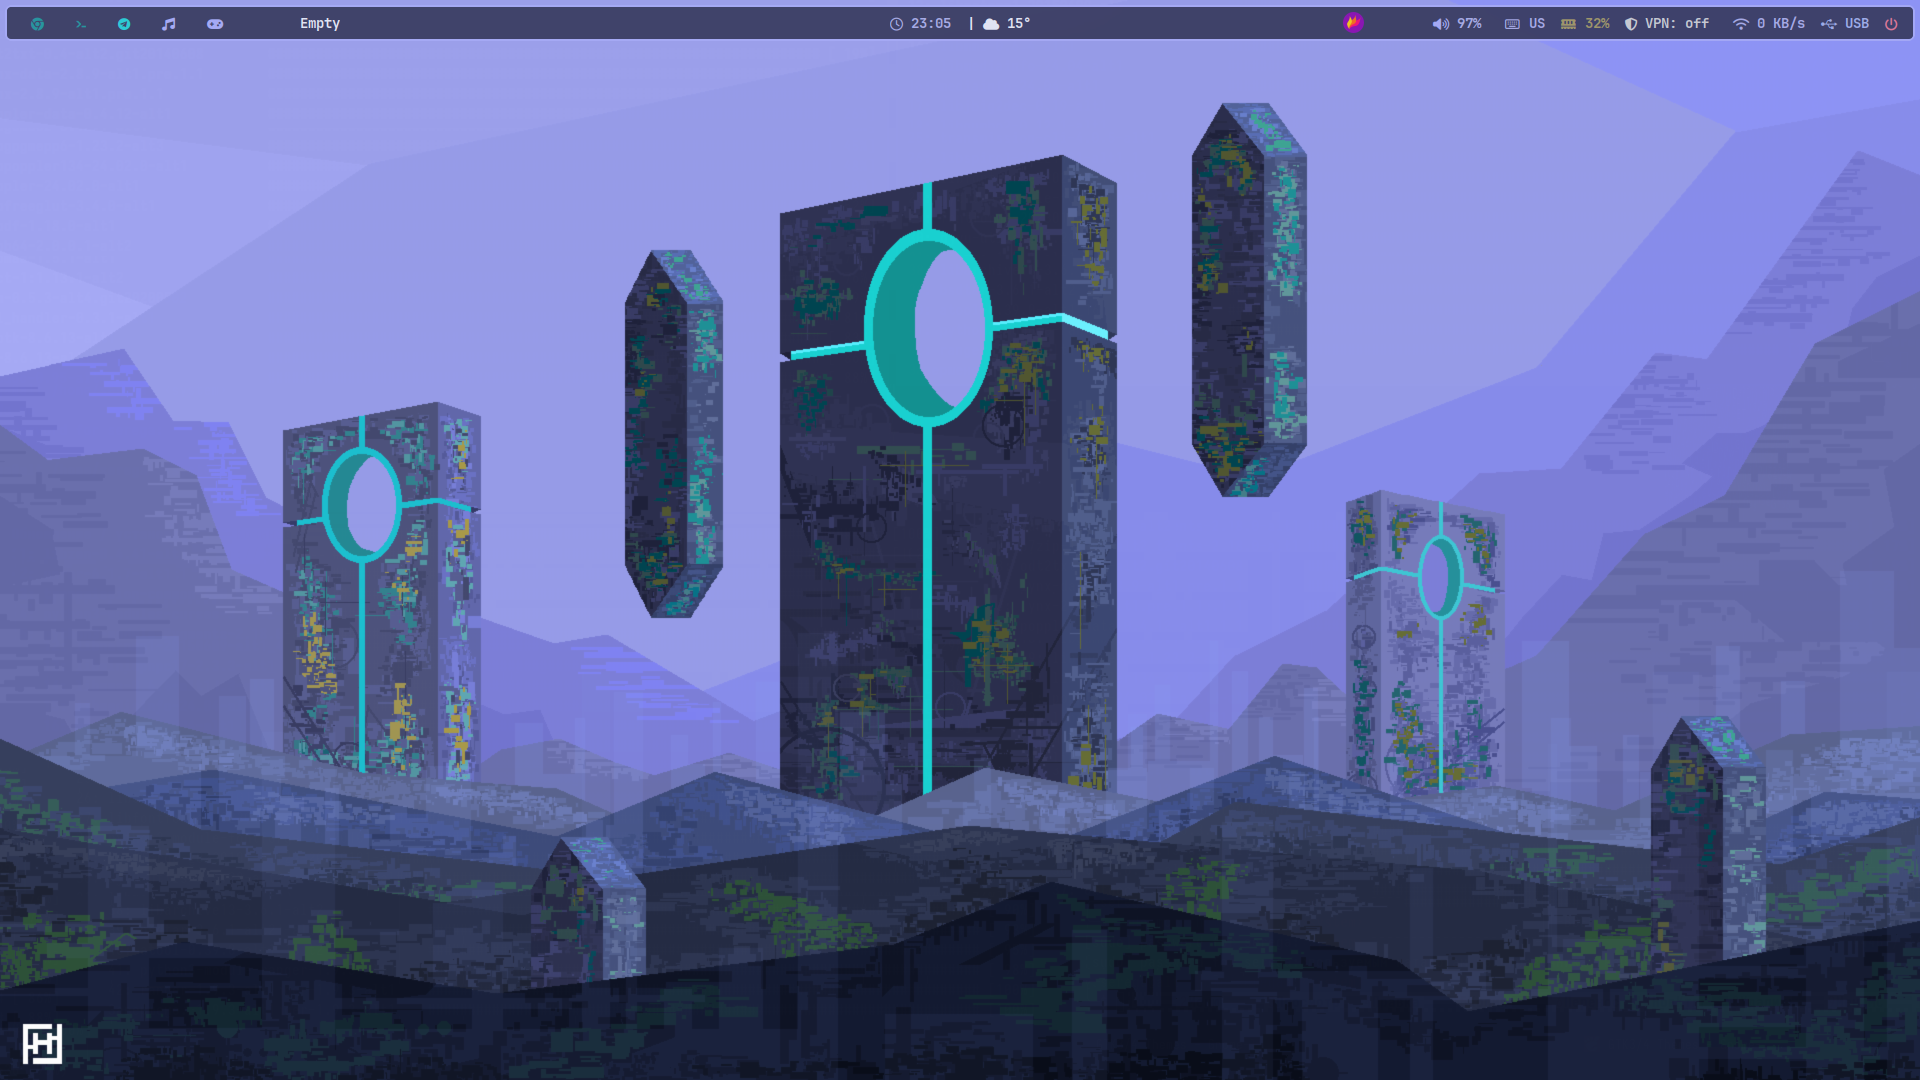The width and height of the screenshot is (1920, 1080).
Task: Open the Telegram workspace icon
Action: (x=124, y=24)
